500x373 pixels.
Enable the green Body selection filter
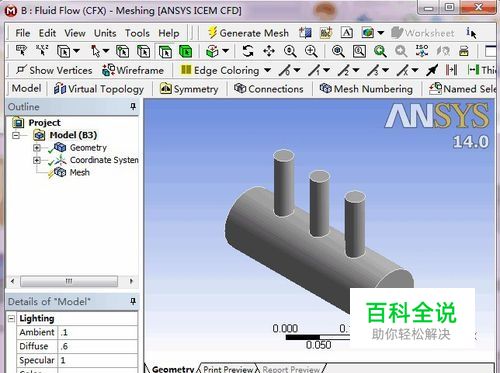[x=186, y=52]
